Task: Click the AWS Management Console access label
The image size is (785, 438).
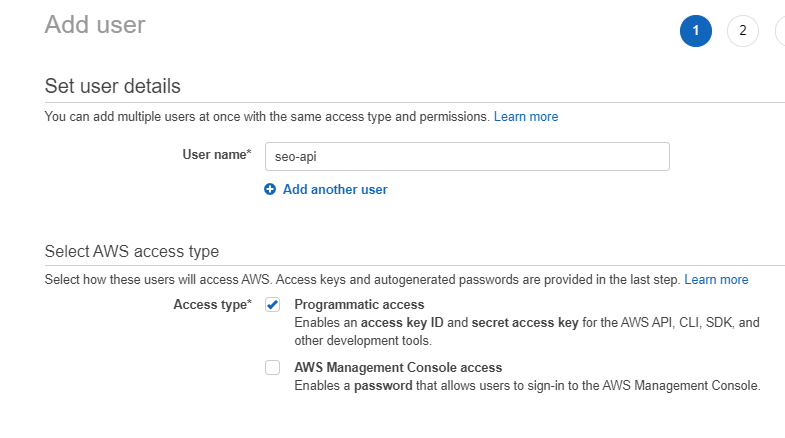Action: (x=398, y=367)
